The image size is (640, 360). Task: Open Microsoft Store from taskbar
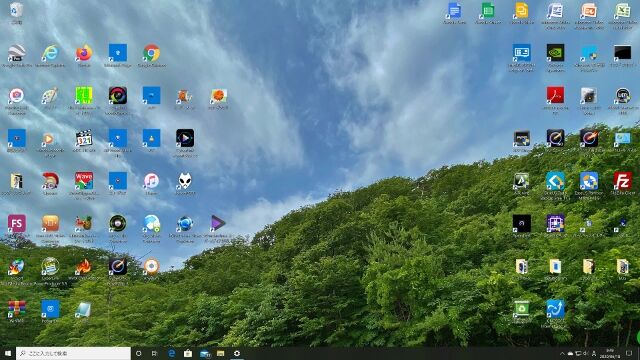pos(188,353)
